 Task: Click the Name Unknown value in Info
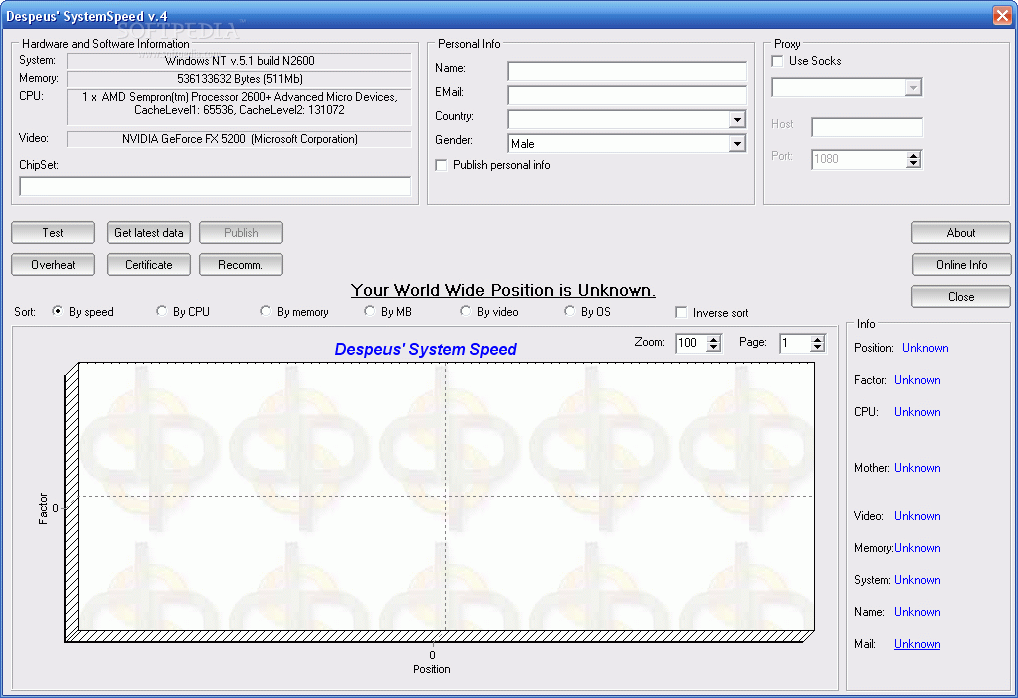917,612
